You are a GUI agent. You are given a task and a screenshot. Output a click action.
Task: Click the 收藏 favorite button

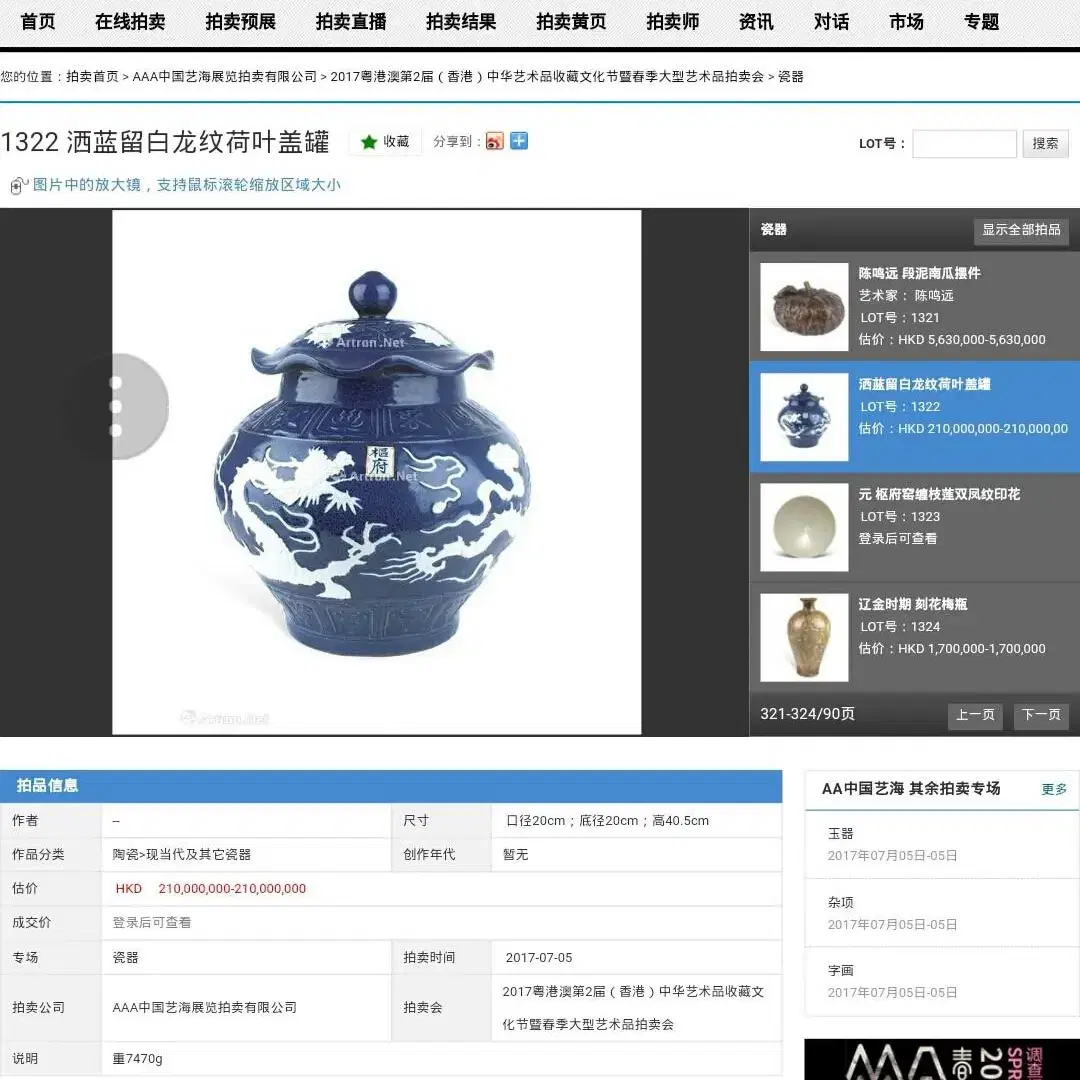(385, 142)
